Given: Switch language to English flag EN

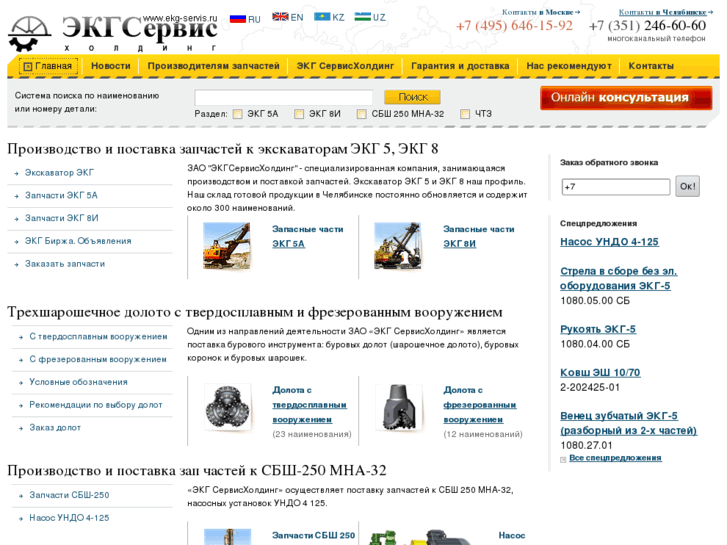Looking at the screenshot, I should pos(287,17).
